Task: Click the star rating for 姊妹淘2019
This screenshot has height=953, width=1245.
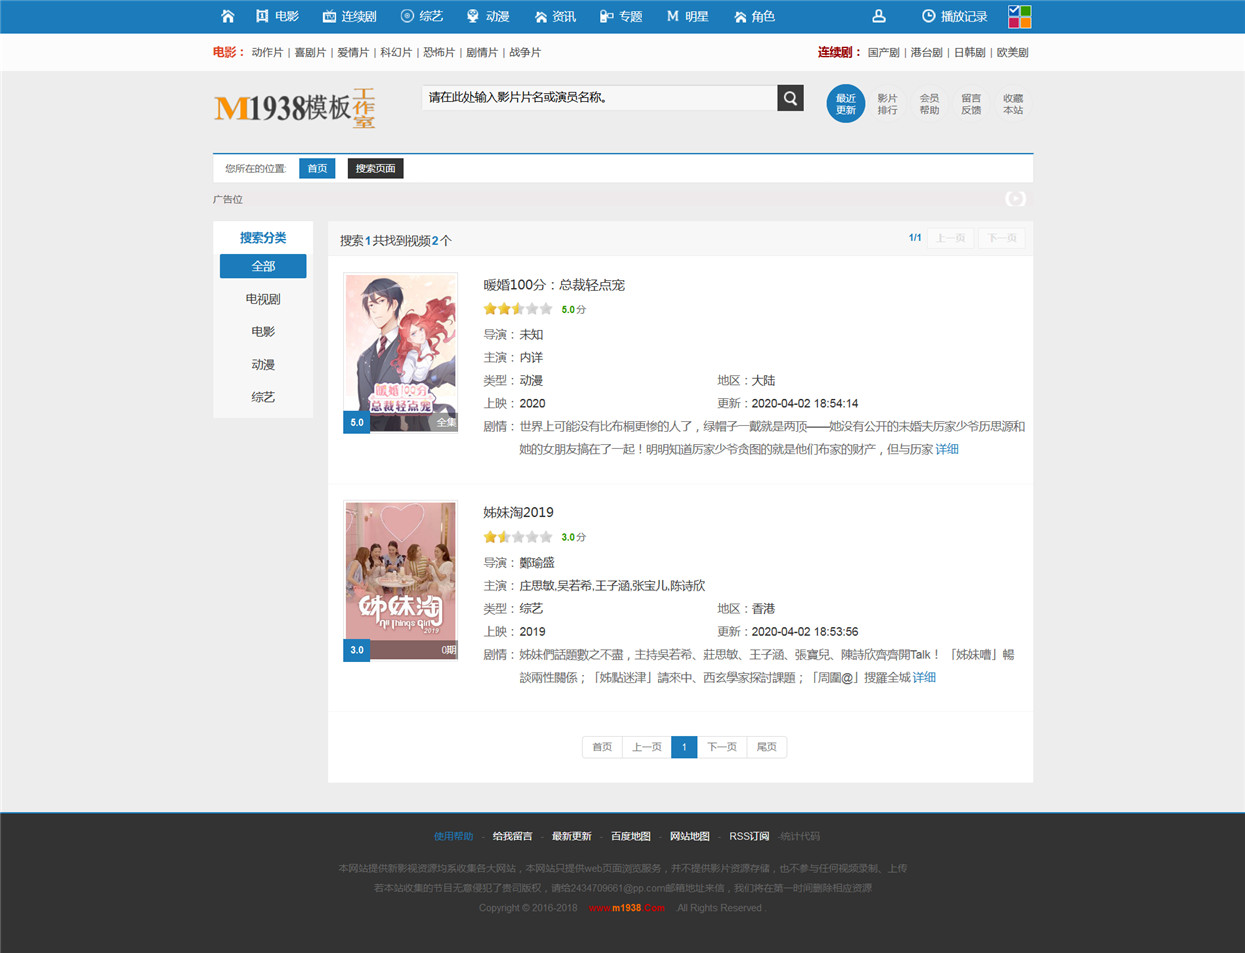Action: pos(518,537)
